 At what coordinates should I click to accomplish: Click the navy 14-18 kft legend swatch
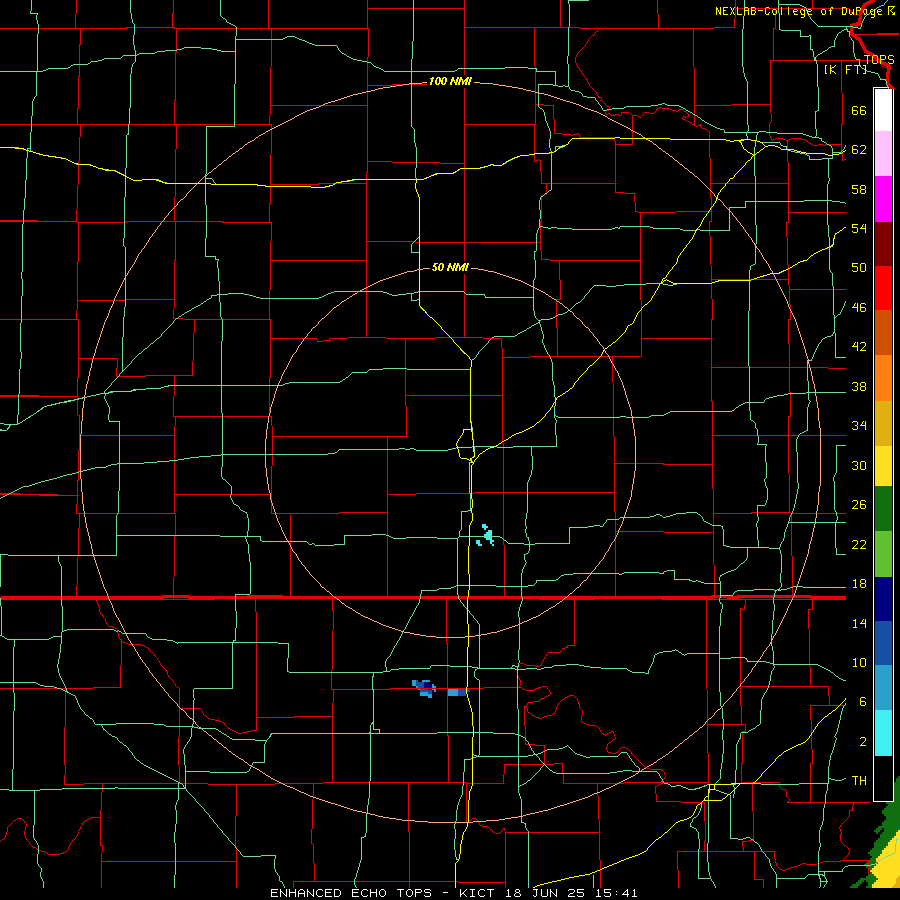(883, 599)
